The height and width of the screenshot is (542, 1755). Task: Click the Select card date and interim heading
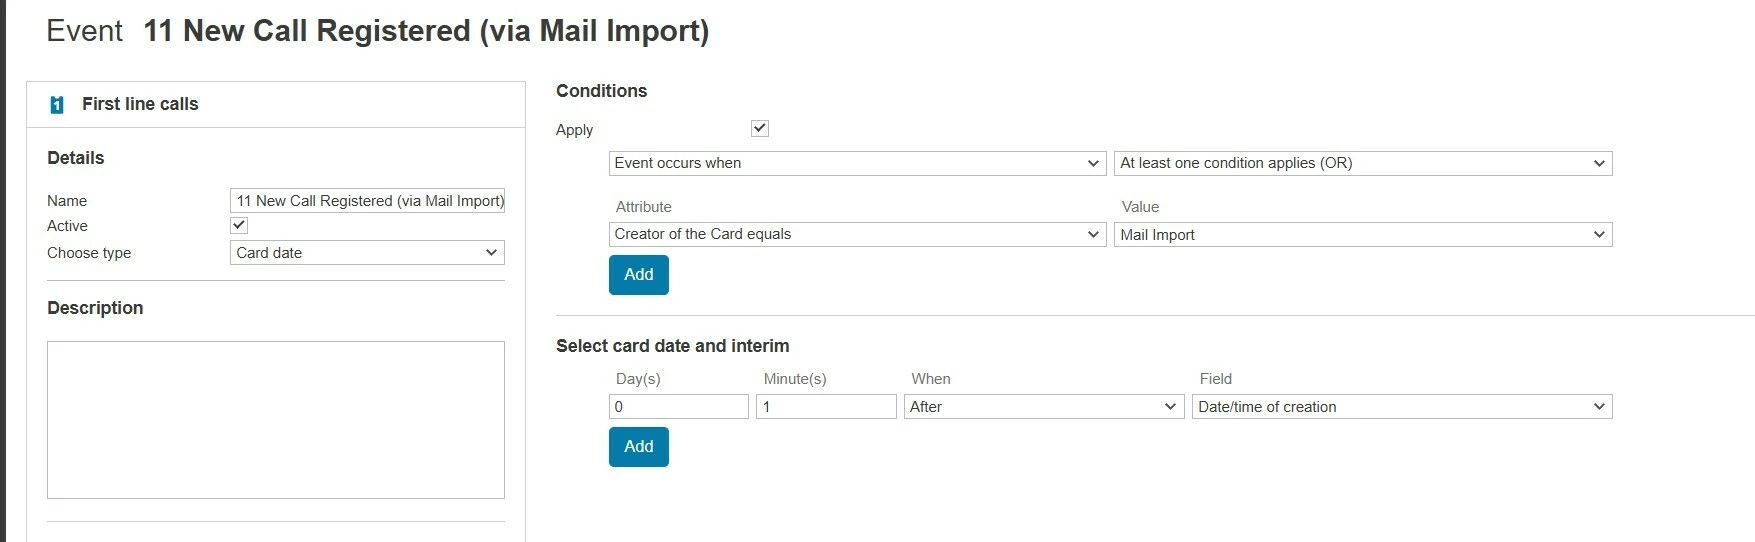672,346
